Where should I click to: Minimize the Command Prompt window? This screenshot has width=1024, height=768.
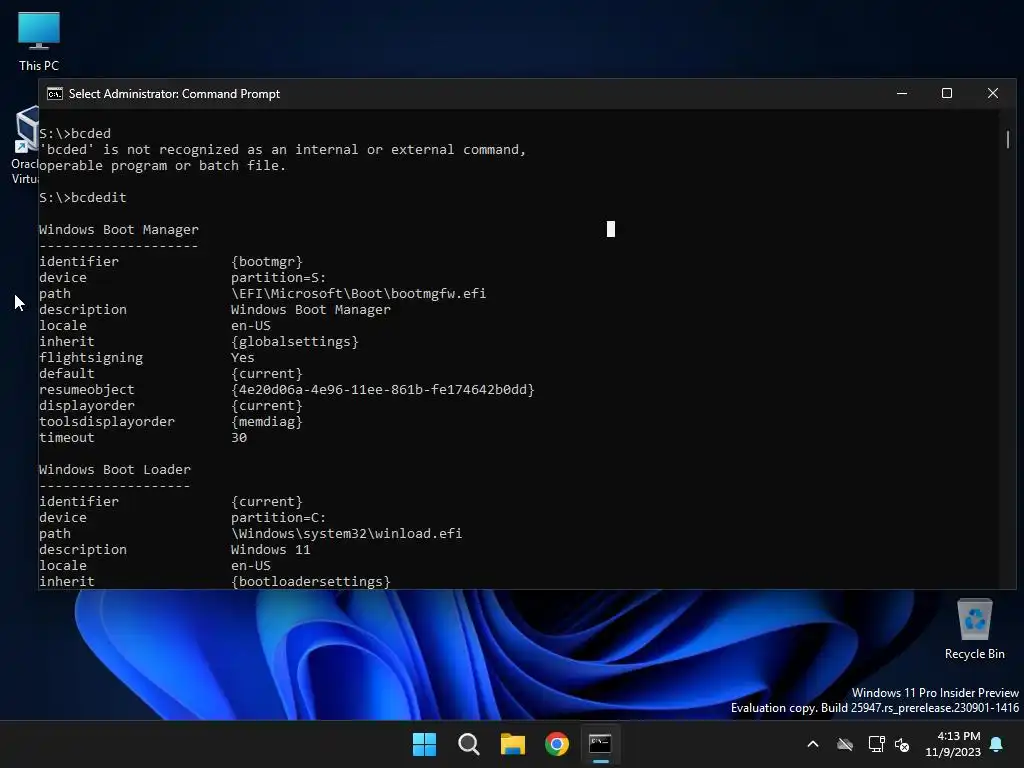pyautogui.click(x=902, y=93)
